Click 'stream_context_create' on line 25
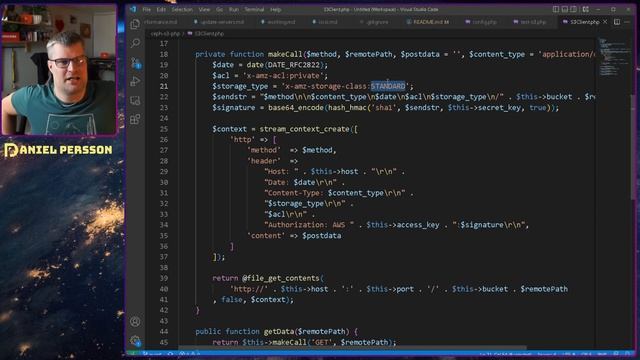The height and width of the screenshot is (360, 640). (x=304, y=129)
